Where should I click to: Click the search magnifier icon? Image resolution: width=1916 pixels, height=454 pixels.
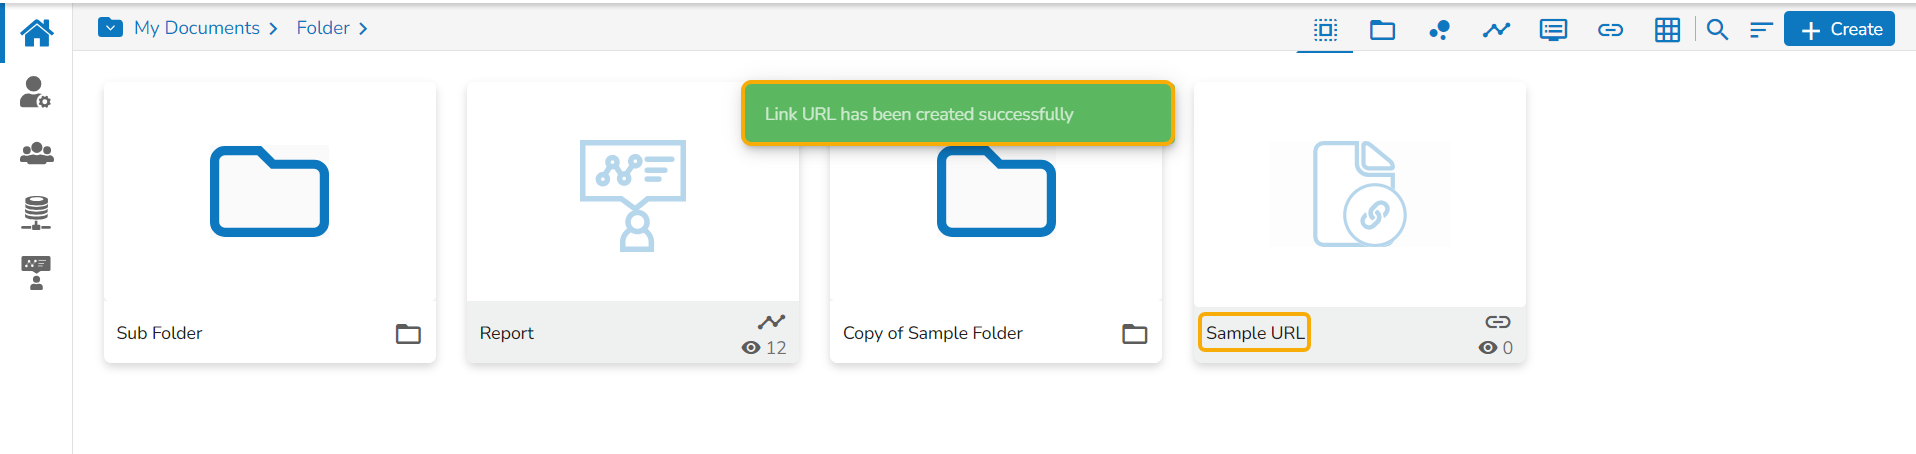1717,30
